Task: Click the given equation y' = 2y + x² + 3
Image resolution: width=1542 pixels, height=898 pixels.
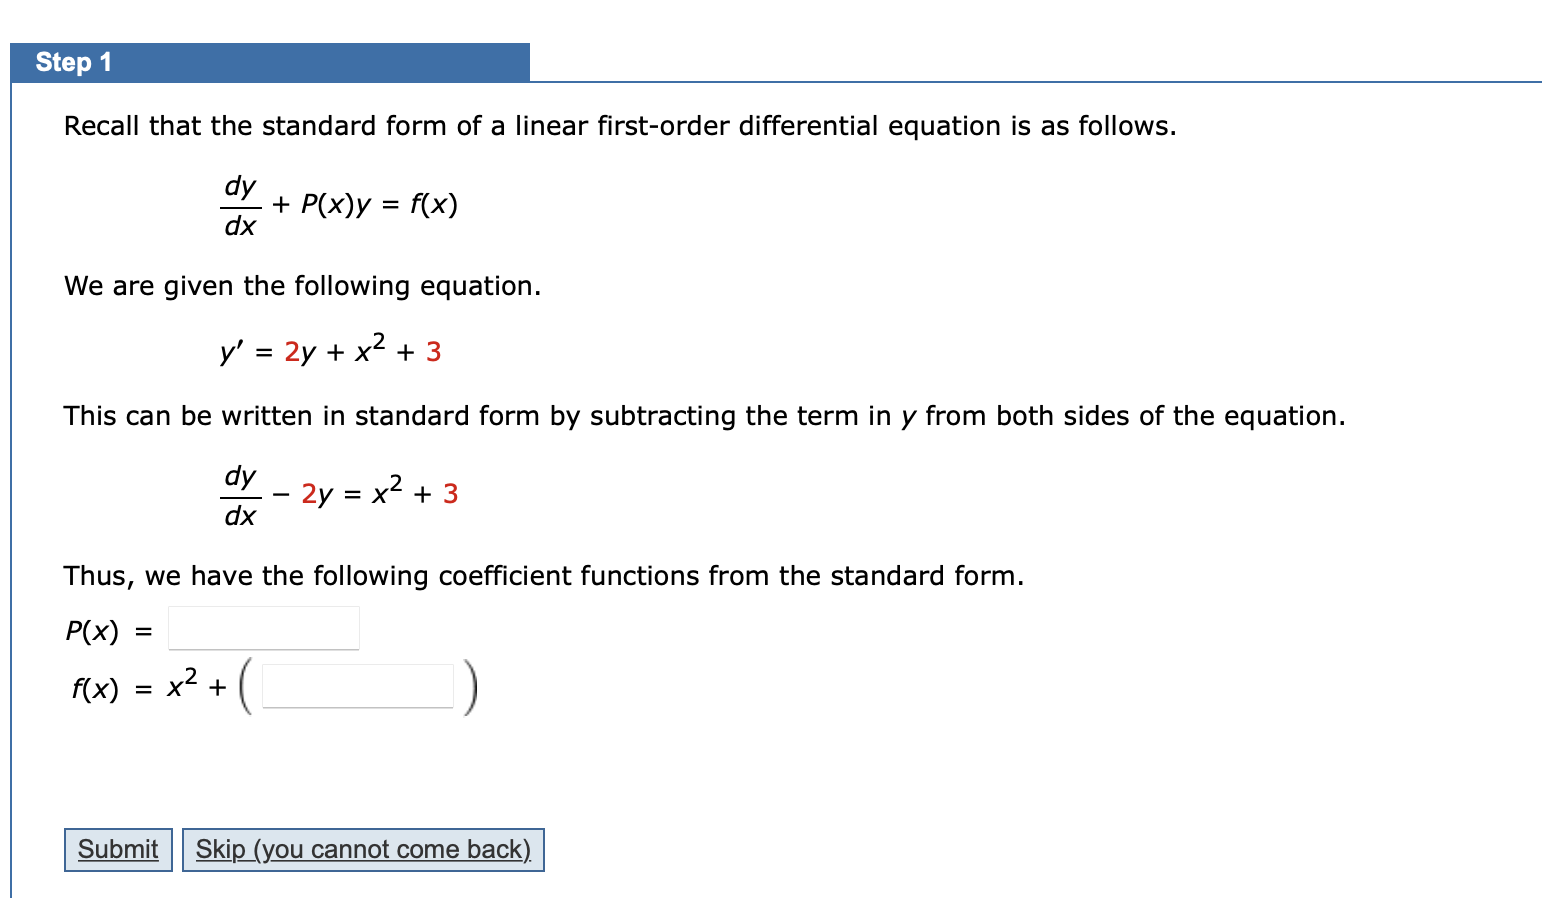Action: pyautogui.click(x=330, y=350)
